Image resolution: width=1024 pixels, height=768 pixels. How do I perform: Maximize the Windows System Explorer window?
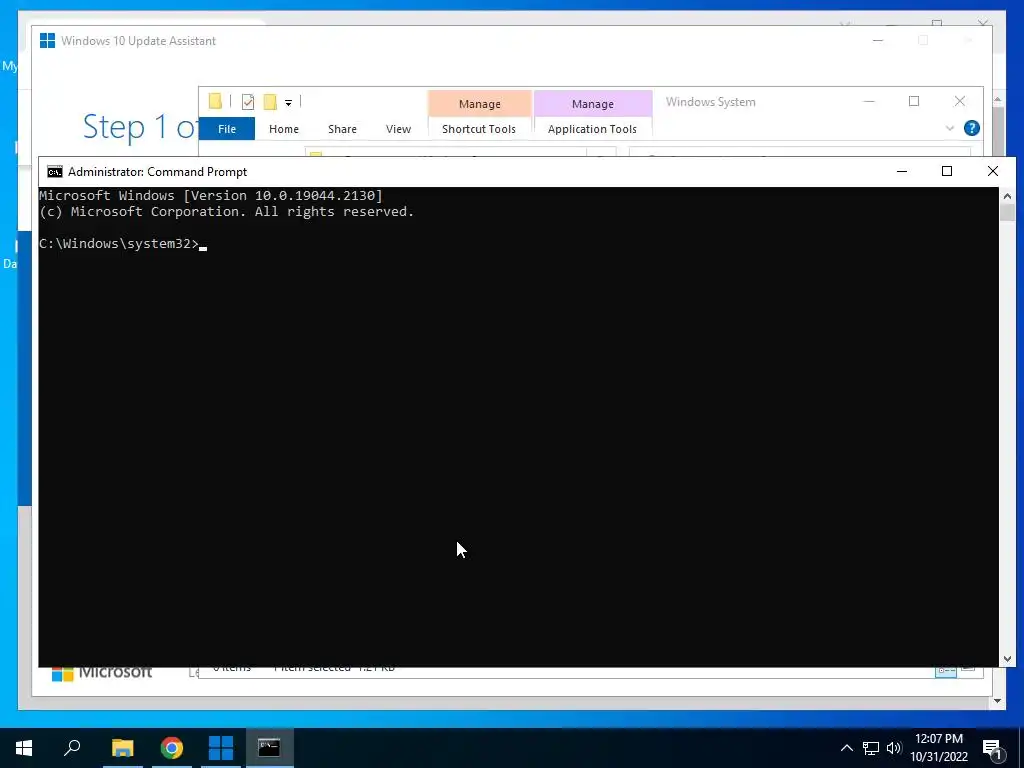[x=914, y=101]
